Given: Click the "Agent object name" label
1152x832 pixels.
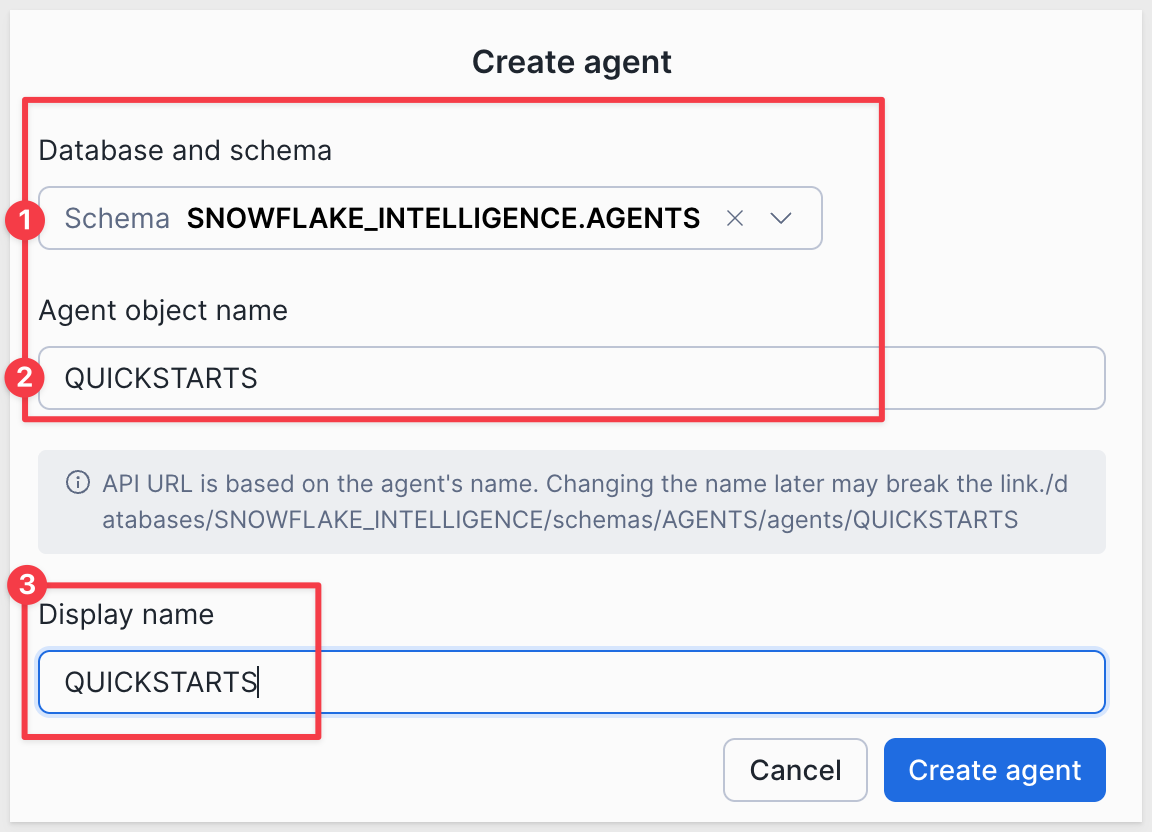Looking at the screenshot, I should [163, 311].
